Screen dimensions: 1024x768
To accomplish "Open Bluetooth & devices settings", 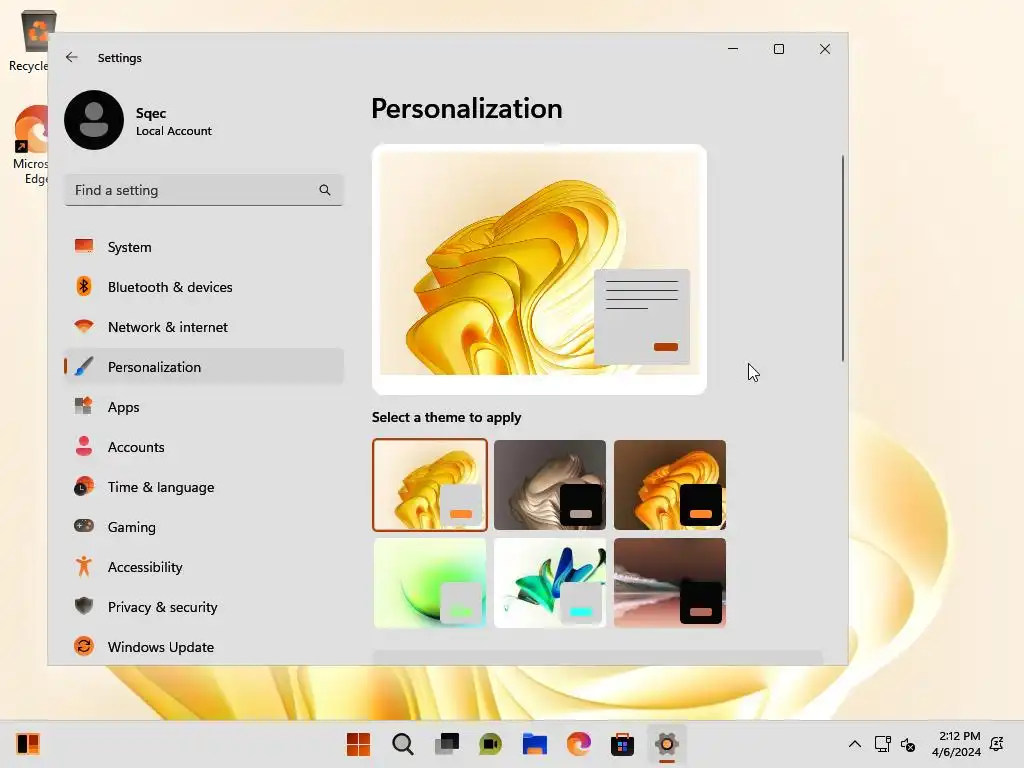I will point(204,287).
